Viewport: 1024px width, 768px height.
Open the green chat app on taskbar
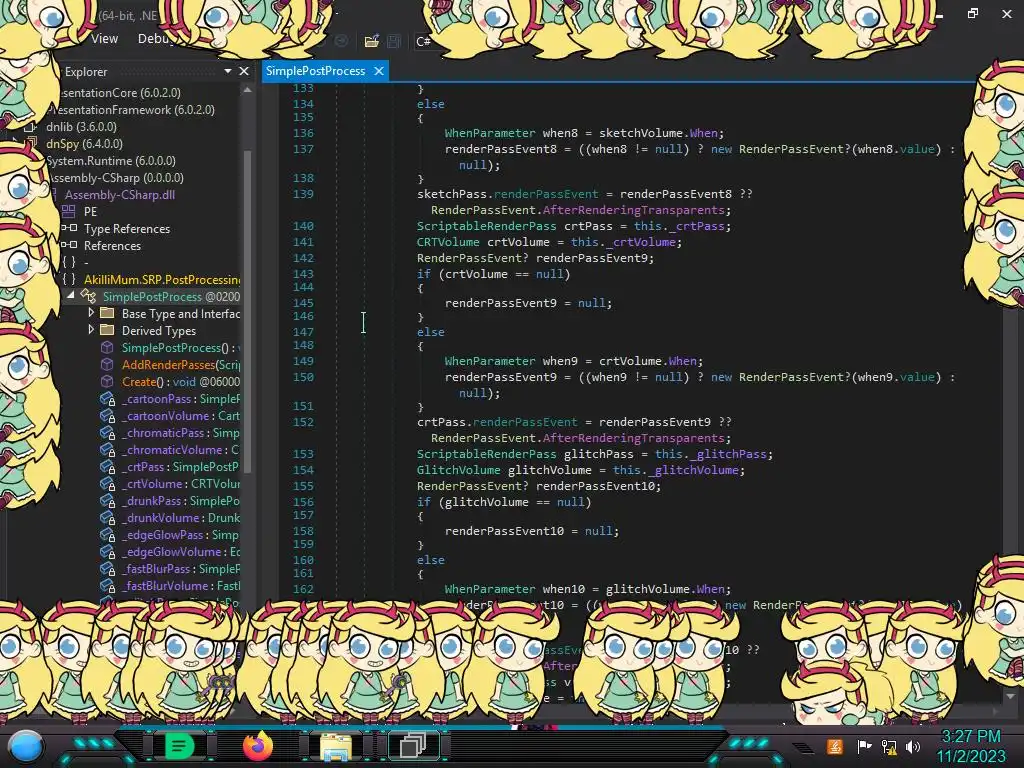pyautogui.click(x=178, y=746)
